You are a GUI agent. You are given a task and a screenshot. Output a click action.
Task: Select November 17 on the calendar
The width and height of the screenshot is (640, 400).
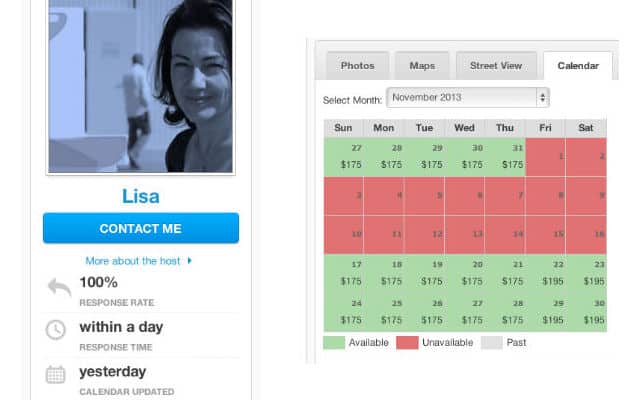pos(344,273)
